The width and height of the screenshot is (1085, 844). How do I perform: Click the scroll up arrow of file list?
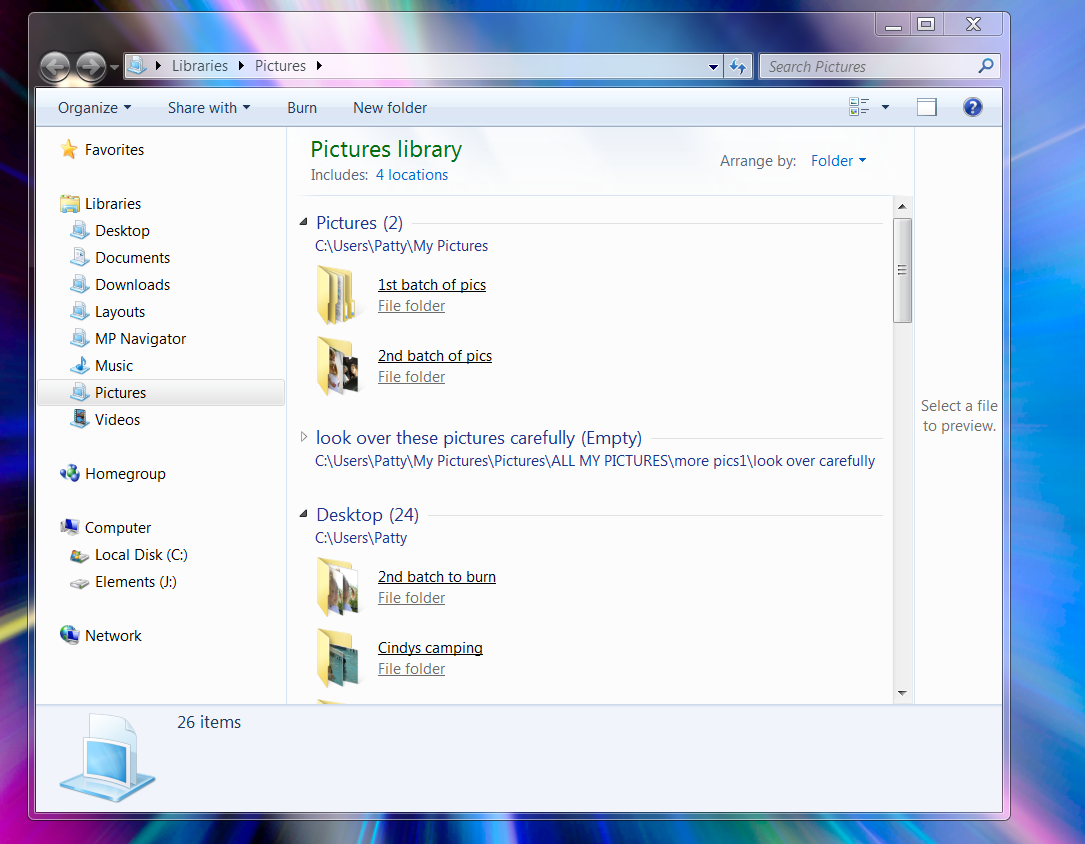coord(902,206)
